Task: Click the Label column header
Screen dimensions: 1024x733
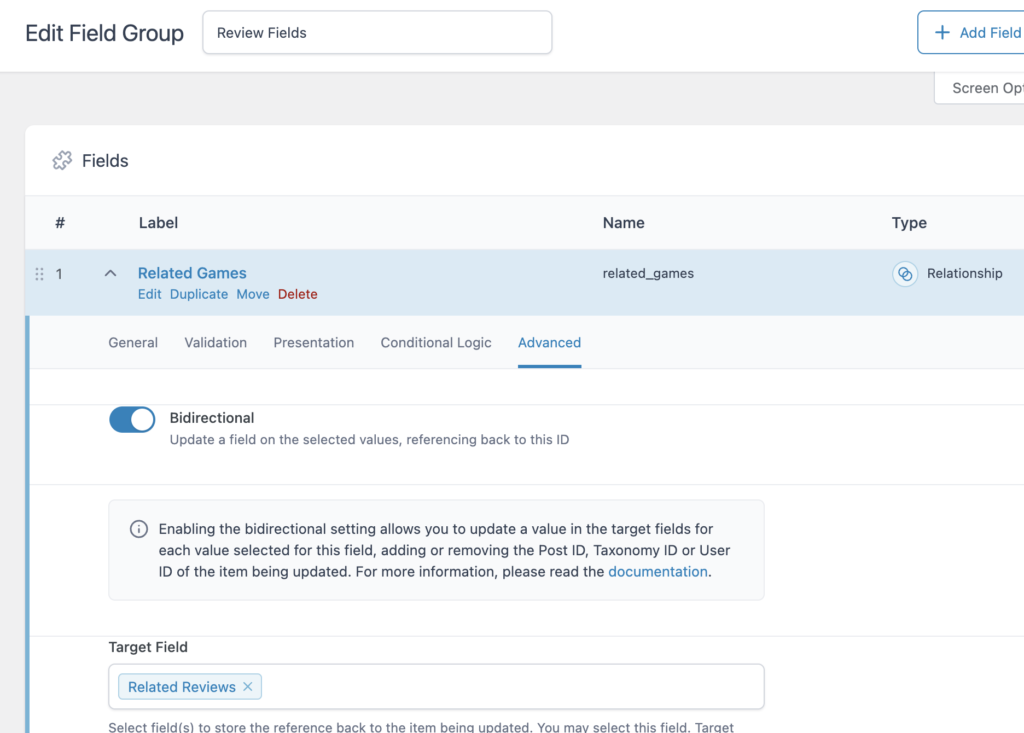Action: (x=158, y=223)
